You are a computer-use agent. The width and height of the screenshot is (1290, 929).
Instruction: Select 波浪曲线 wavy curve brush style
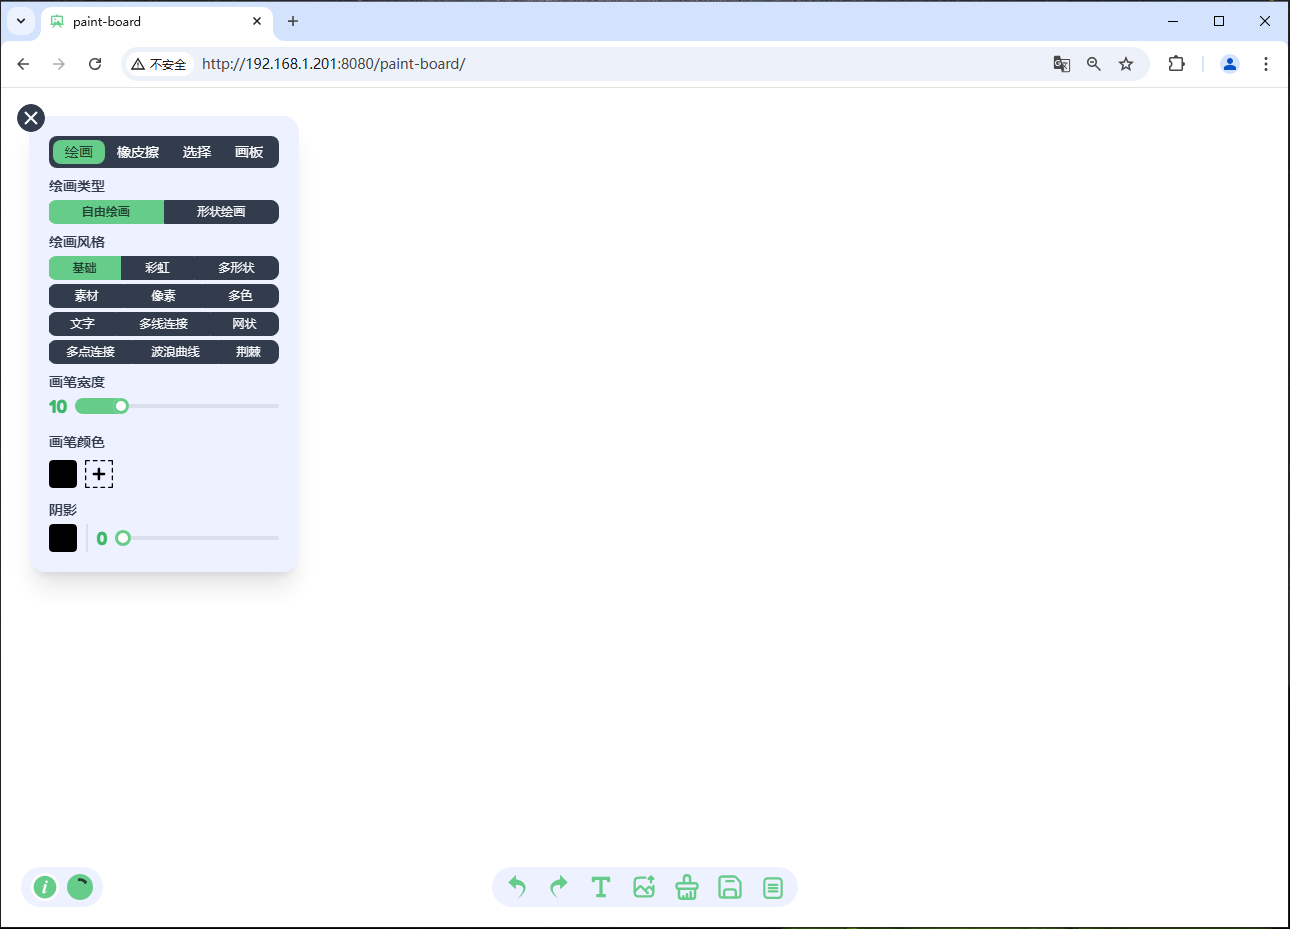coord(175,352)
